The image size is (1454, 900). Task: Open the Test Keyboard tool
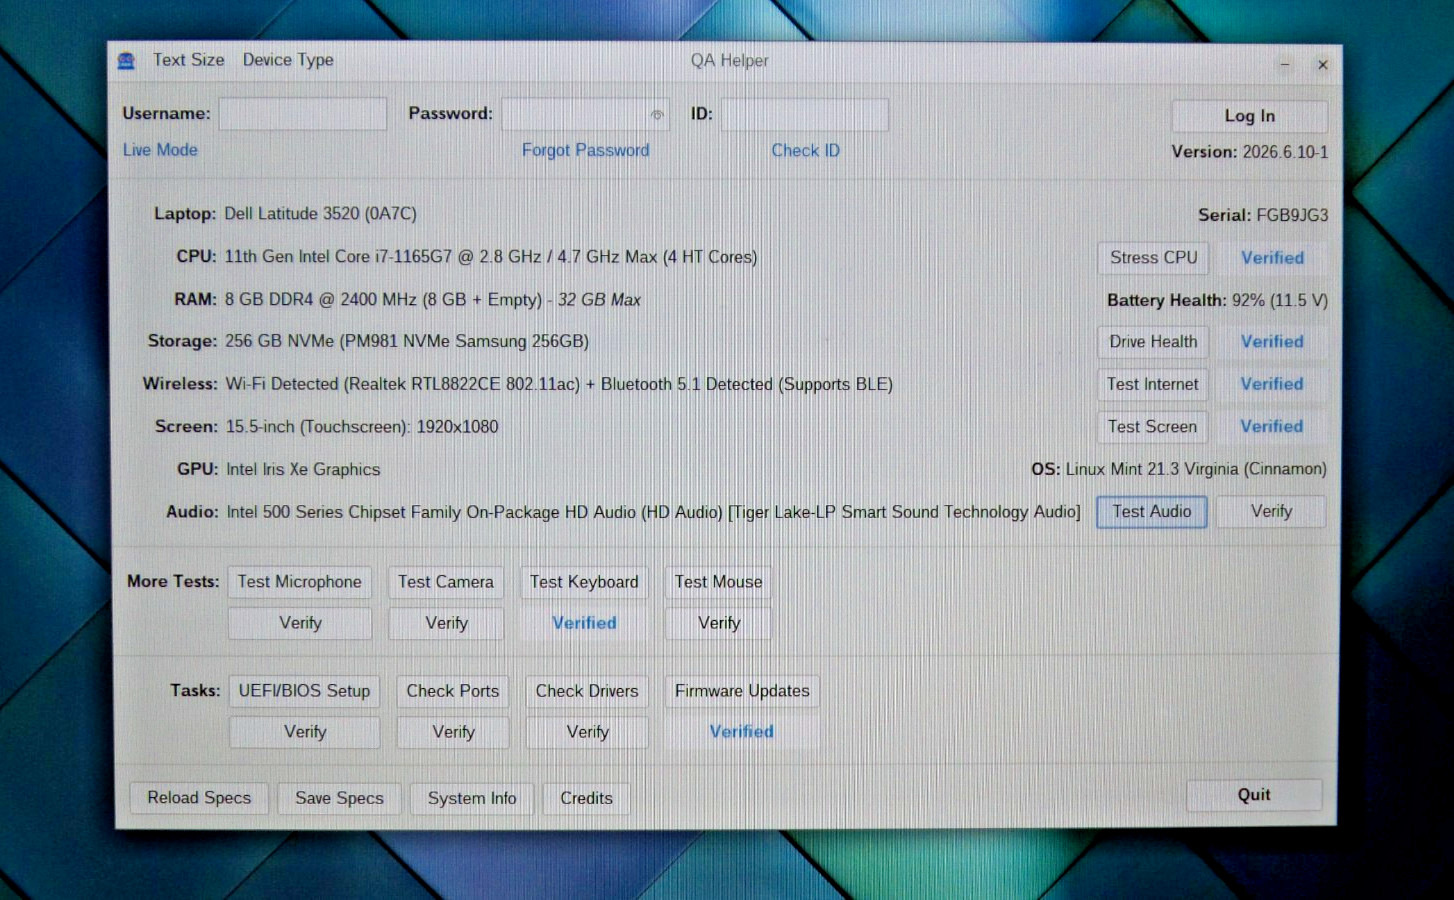pos(584,582)
